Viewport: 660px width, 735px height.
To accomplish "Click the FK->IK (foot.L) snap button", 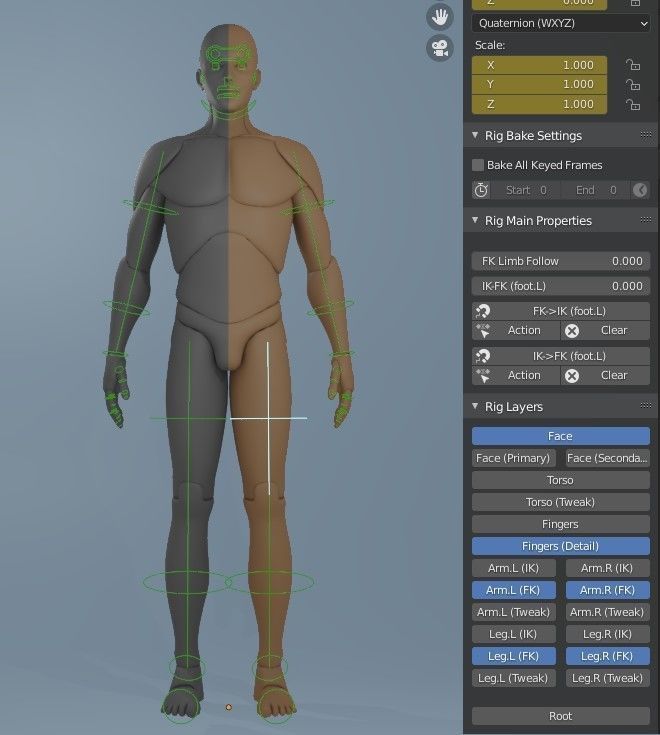I will tap(561, 311).
